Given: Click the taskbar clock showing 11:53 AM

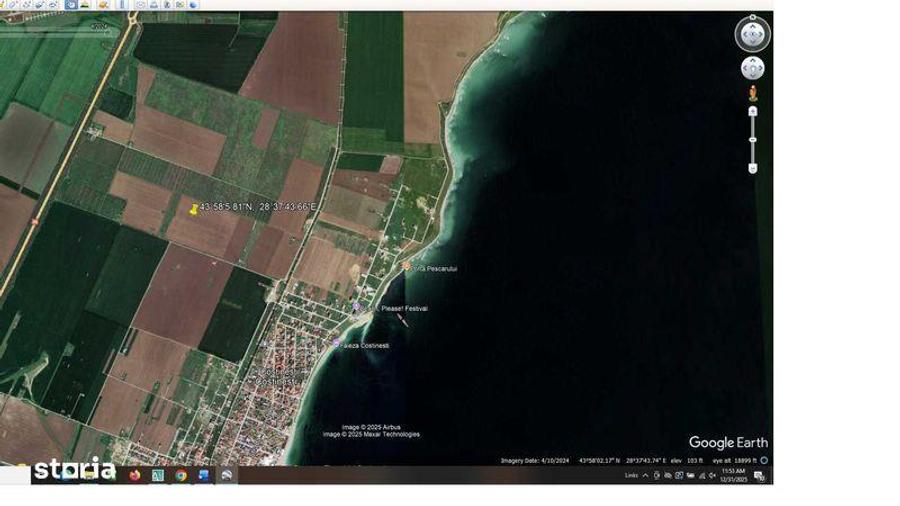Looking at the screenshot, I should [x=733, y=475].
